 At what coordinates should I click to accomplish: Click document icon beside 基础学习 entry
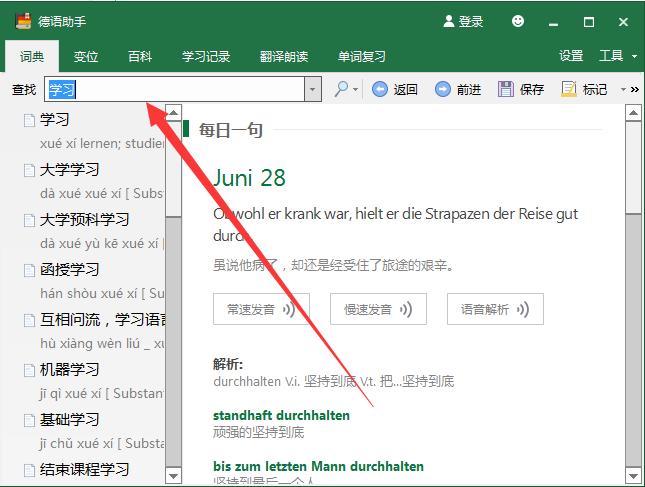[x=29, y=420]
